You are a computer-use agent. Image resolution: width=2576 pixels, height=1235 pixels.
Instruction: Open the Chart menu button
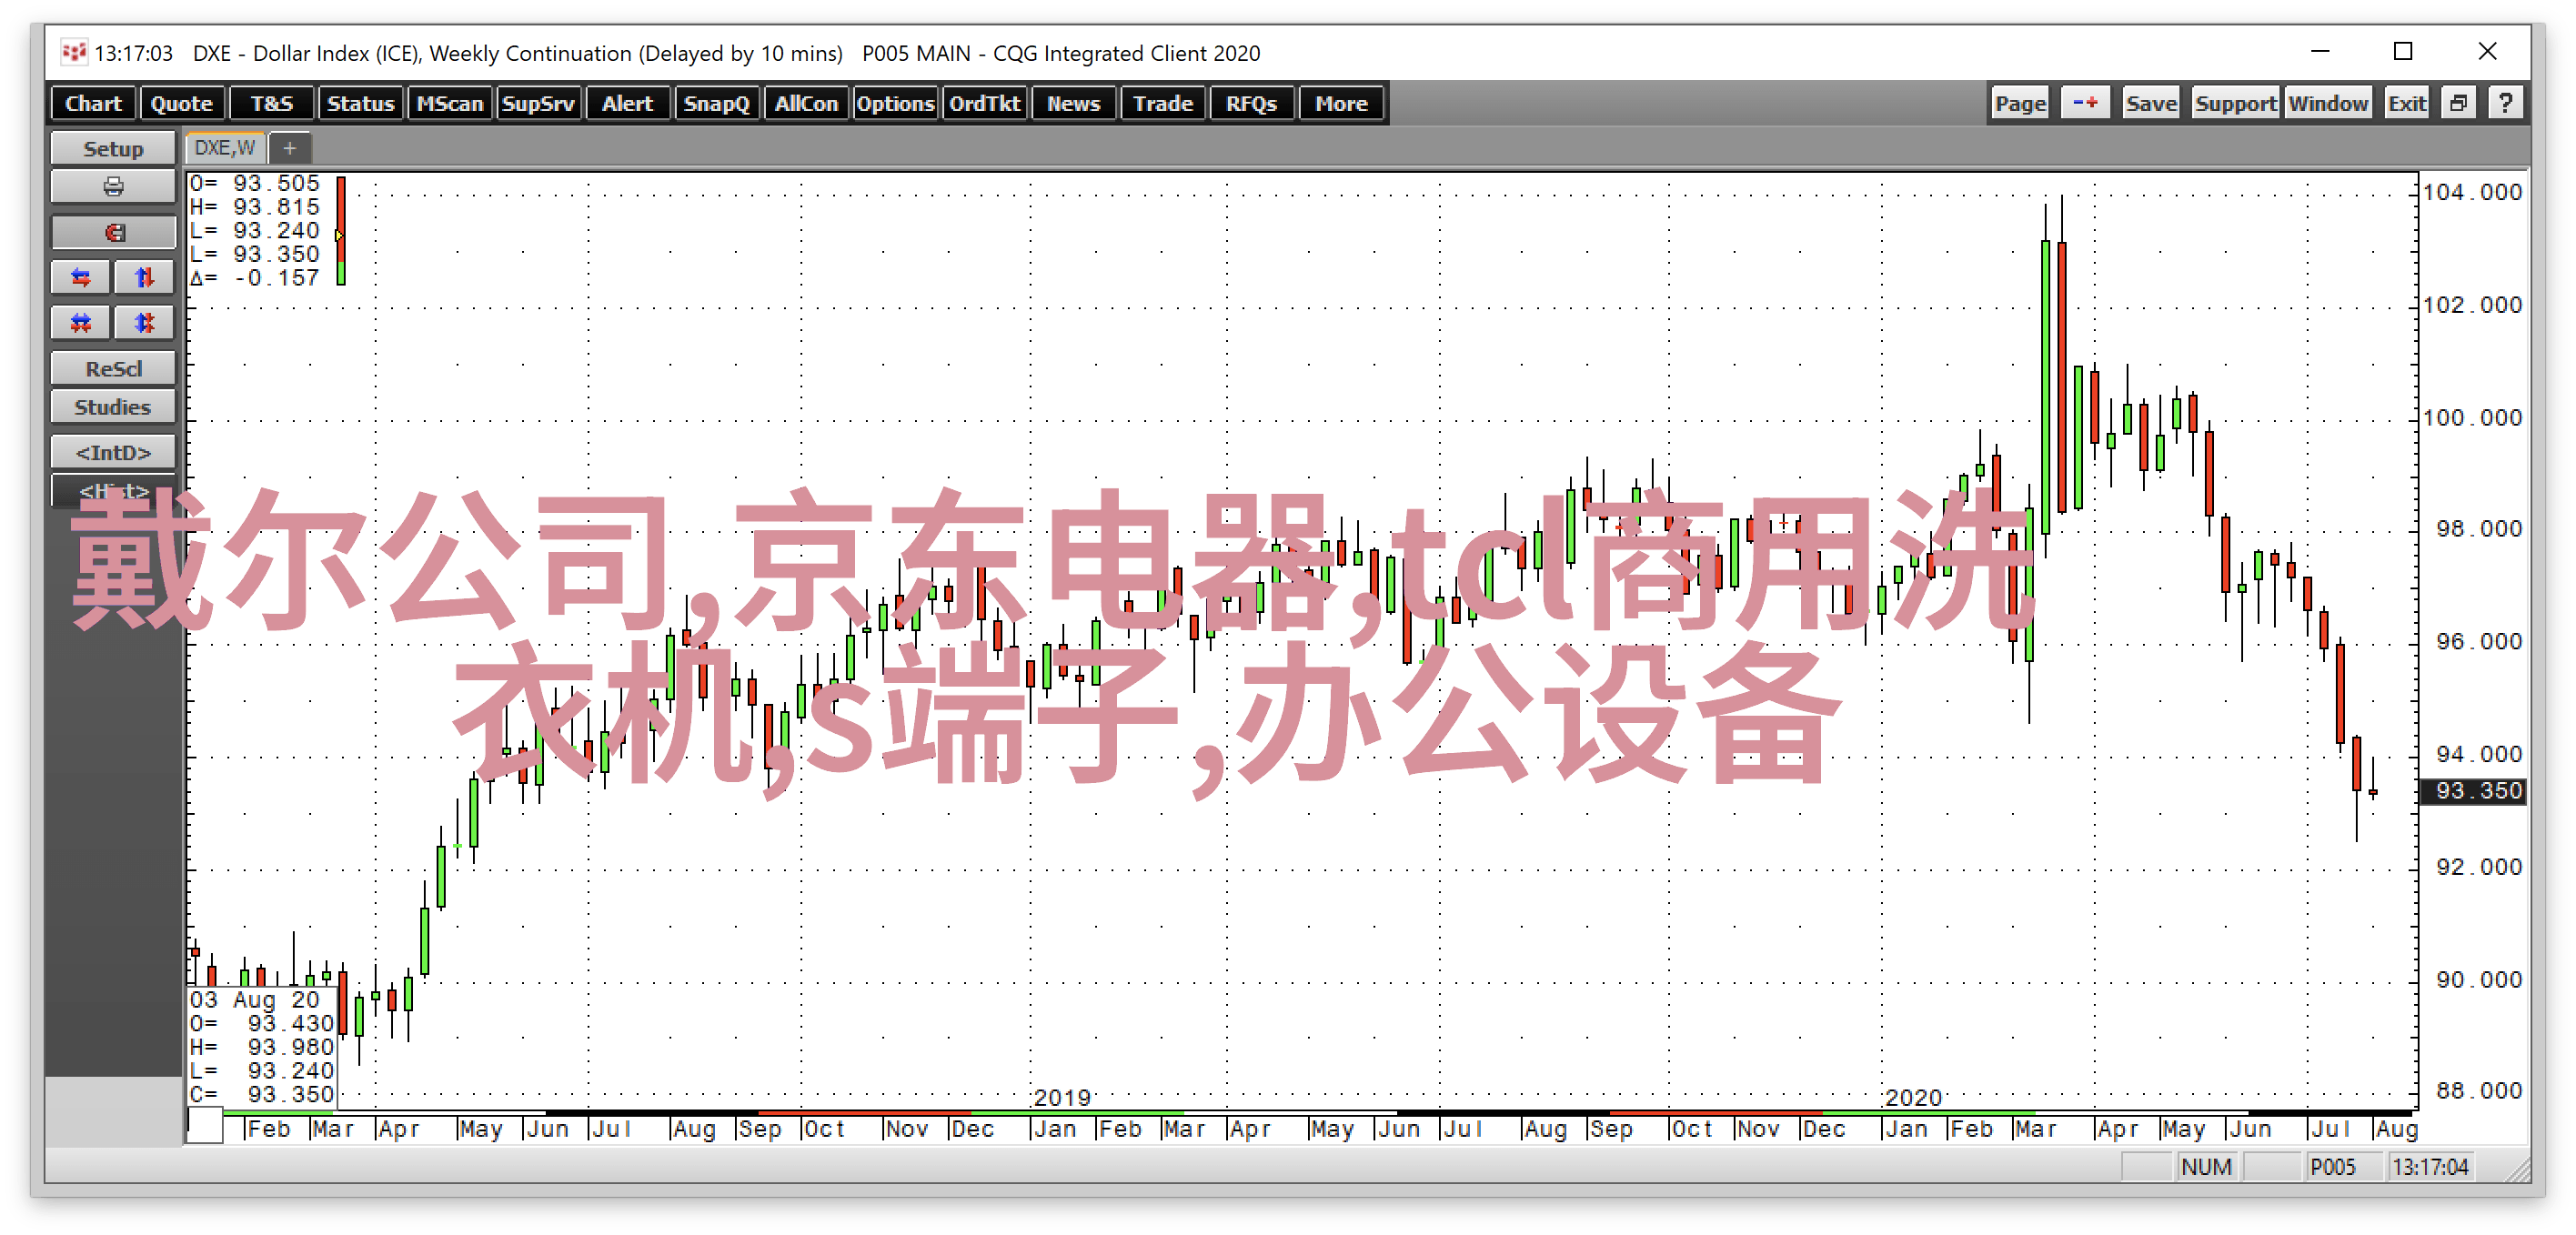(x=93, y=103)
